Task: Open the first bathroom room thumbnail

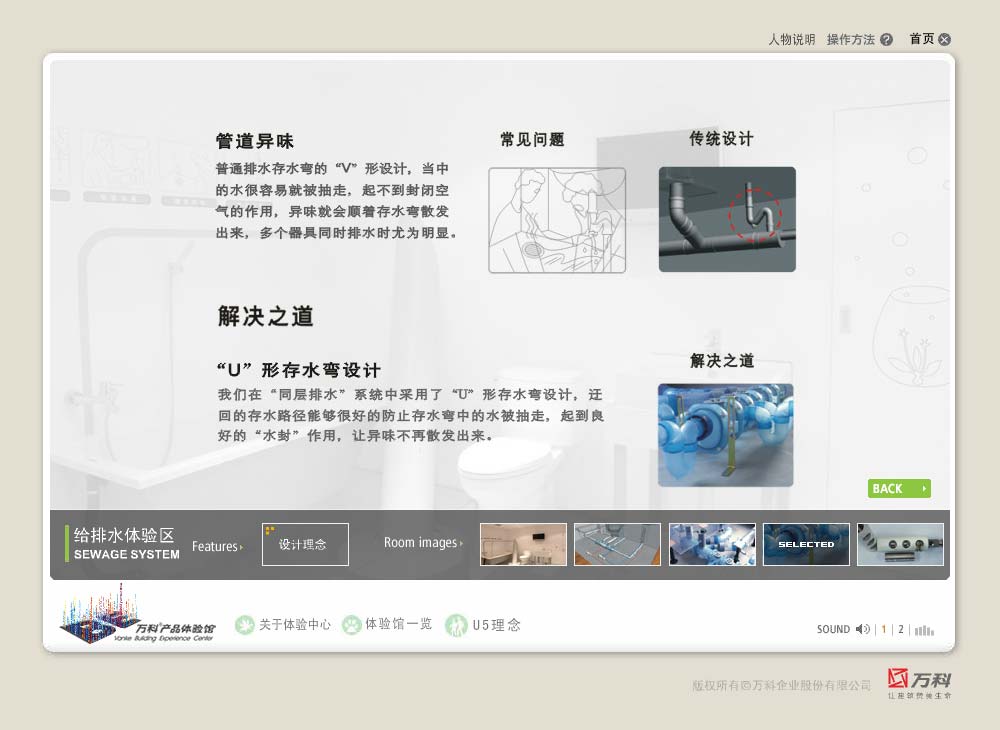Action: pyautogui.click(x=523, y=544)
